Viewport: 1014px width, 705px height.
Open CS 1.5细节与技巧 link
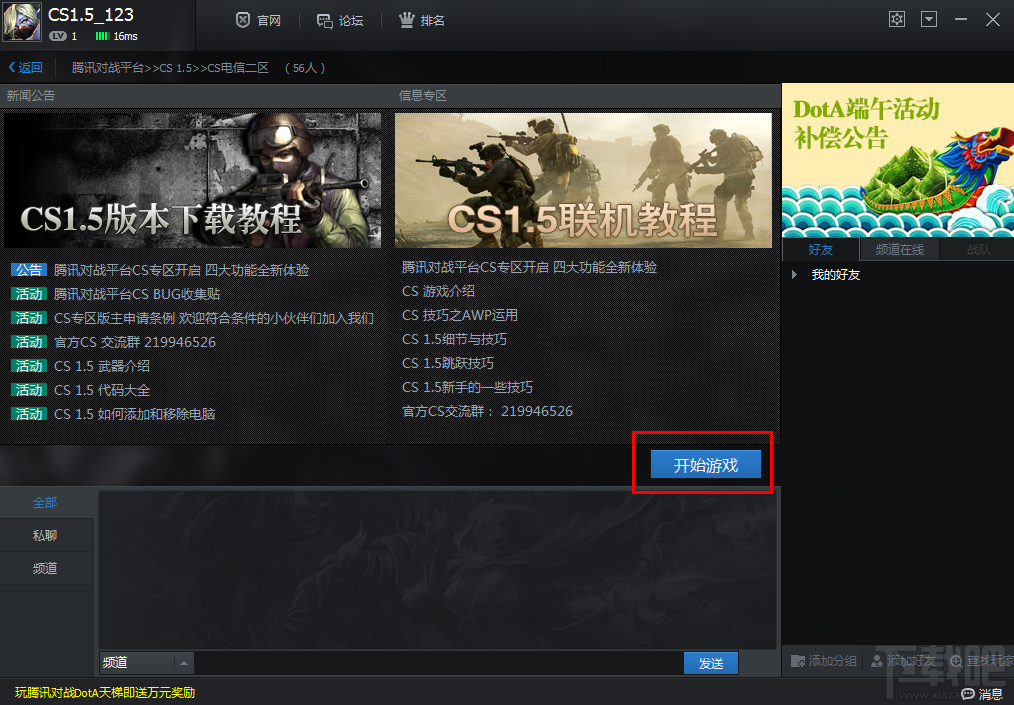455,339
